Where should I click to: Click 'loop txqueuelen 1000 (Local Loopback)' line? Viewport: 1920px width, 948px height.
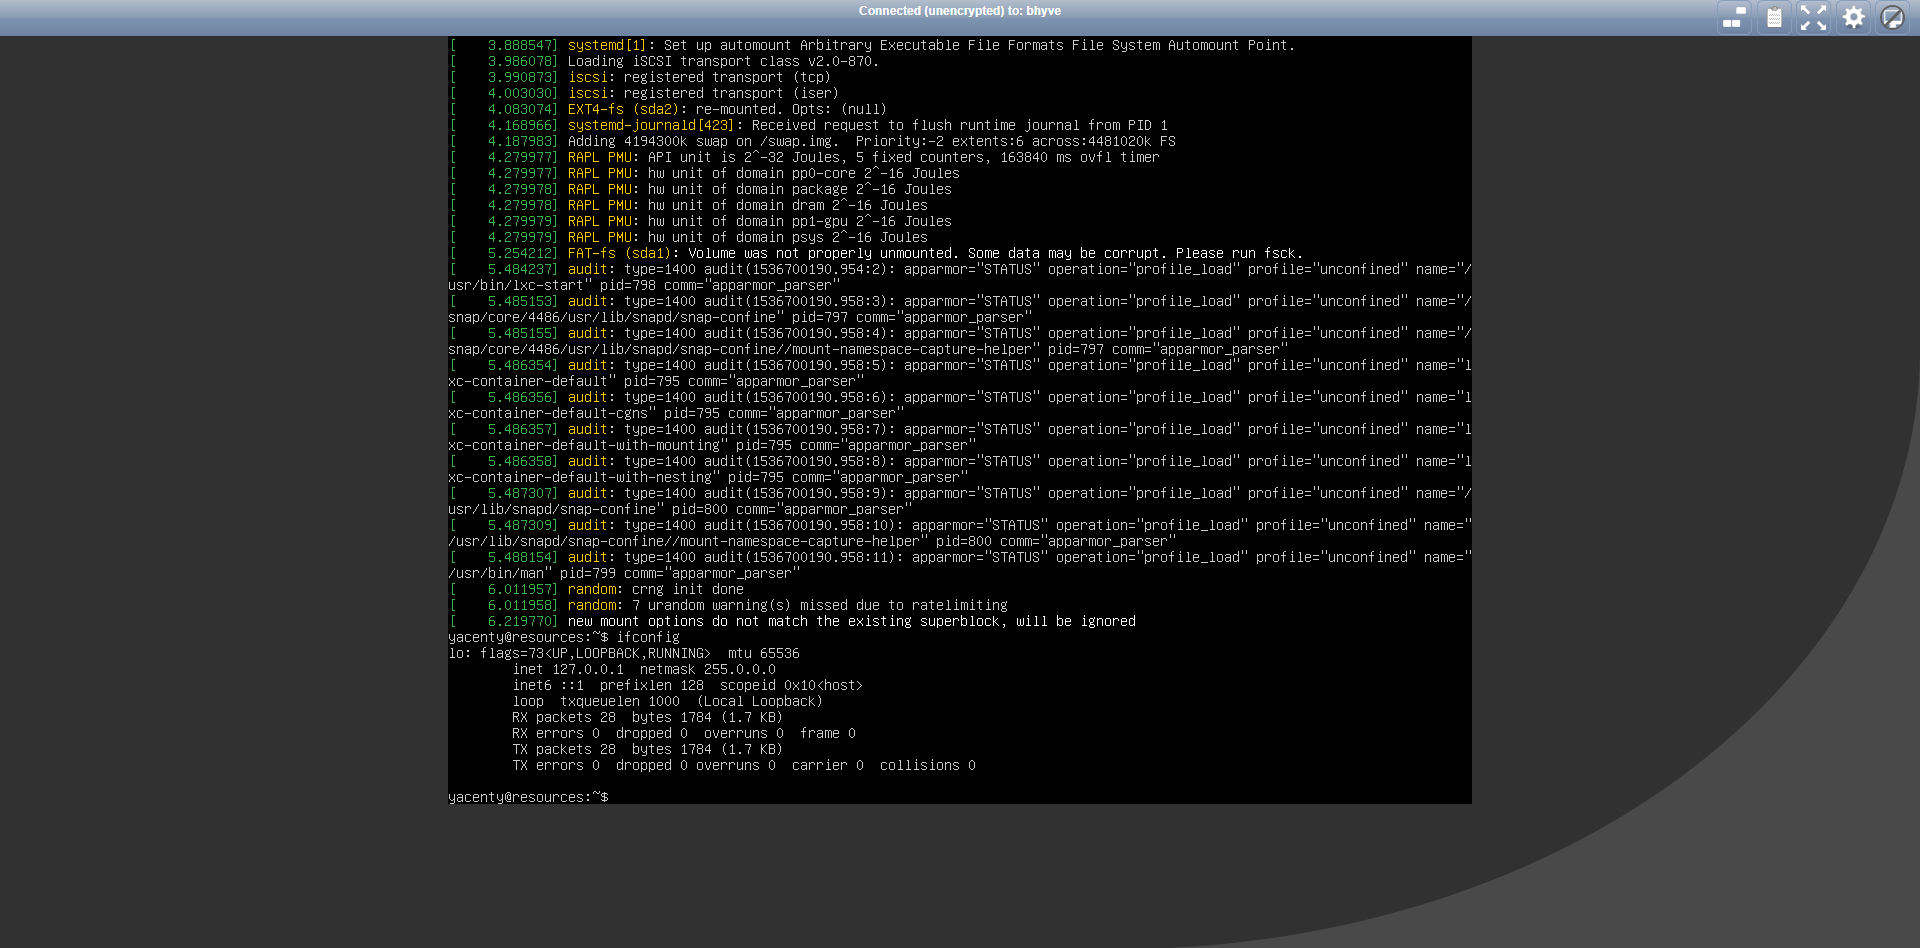coord(667,701)
